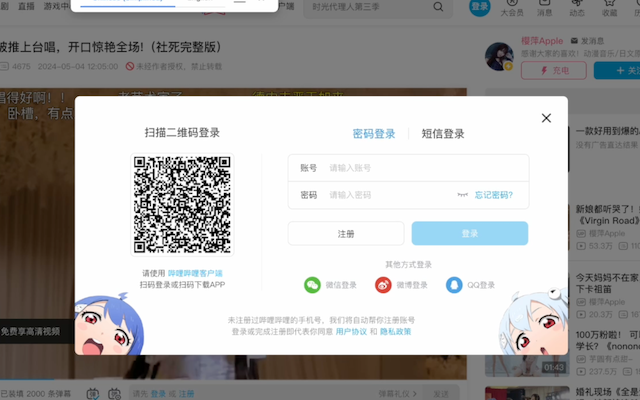Viewport: 640px width, 400px height.
Task: Open 直播 in top navigation
Action: [x=26, y=6]
